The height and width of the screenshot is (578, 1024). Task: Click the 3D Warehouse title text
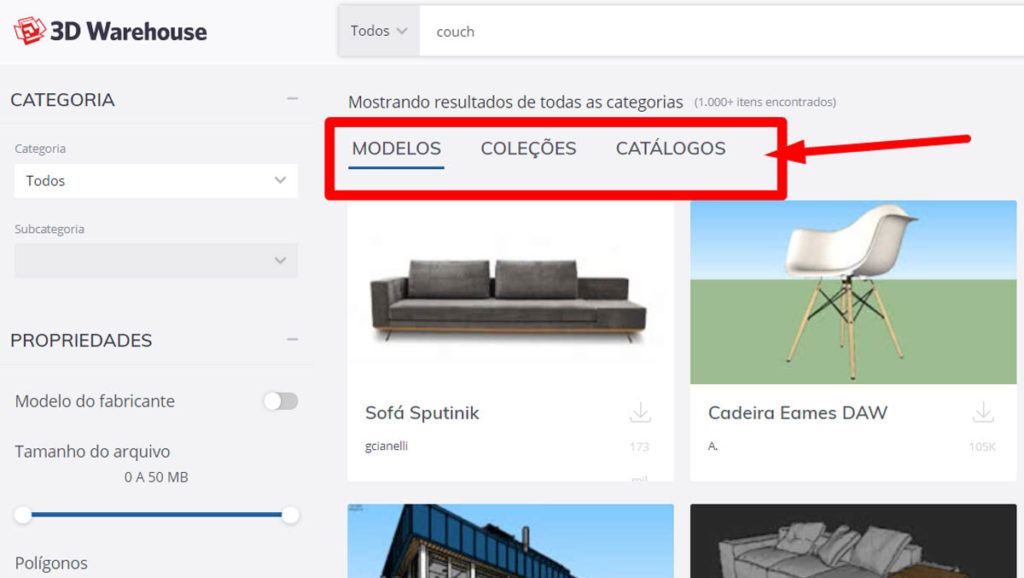point(129,31)
